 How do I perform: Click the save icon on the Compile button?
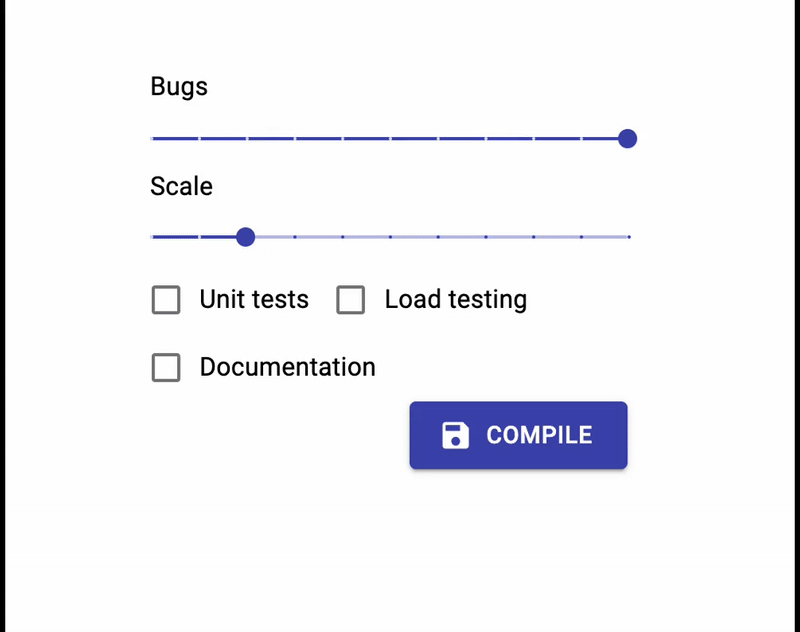tap(455, 435)
